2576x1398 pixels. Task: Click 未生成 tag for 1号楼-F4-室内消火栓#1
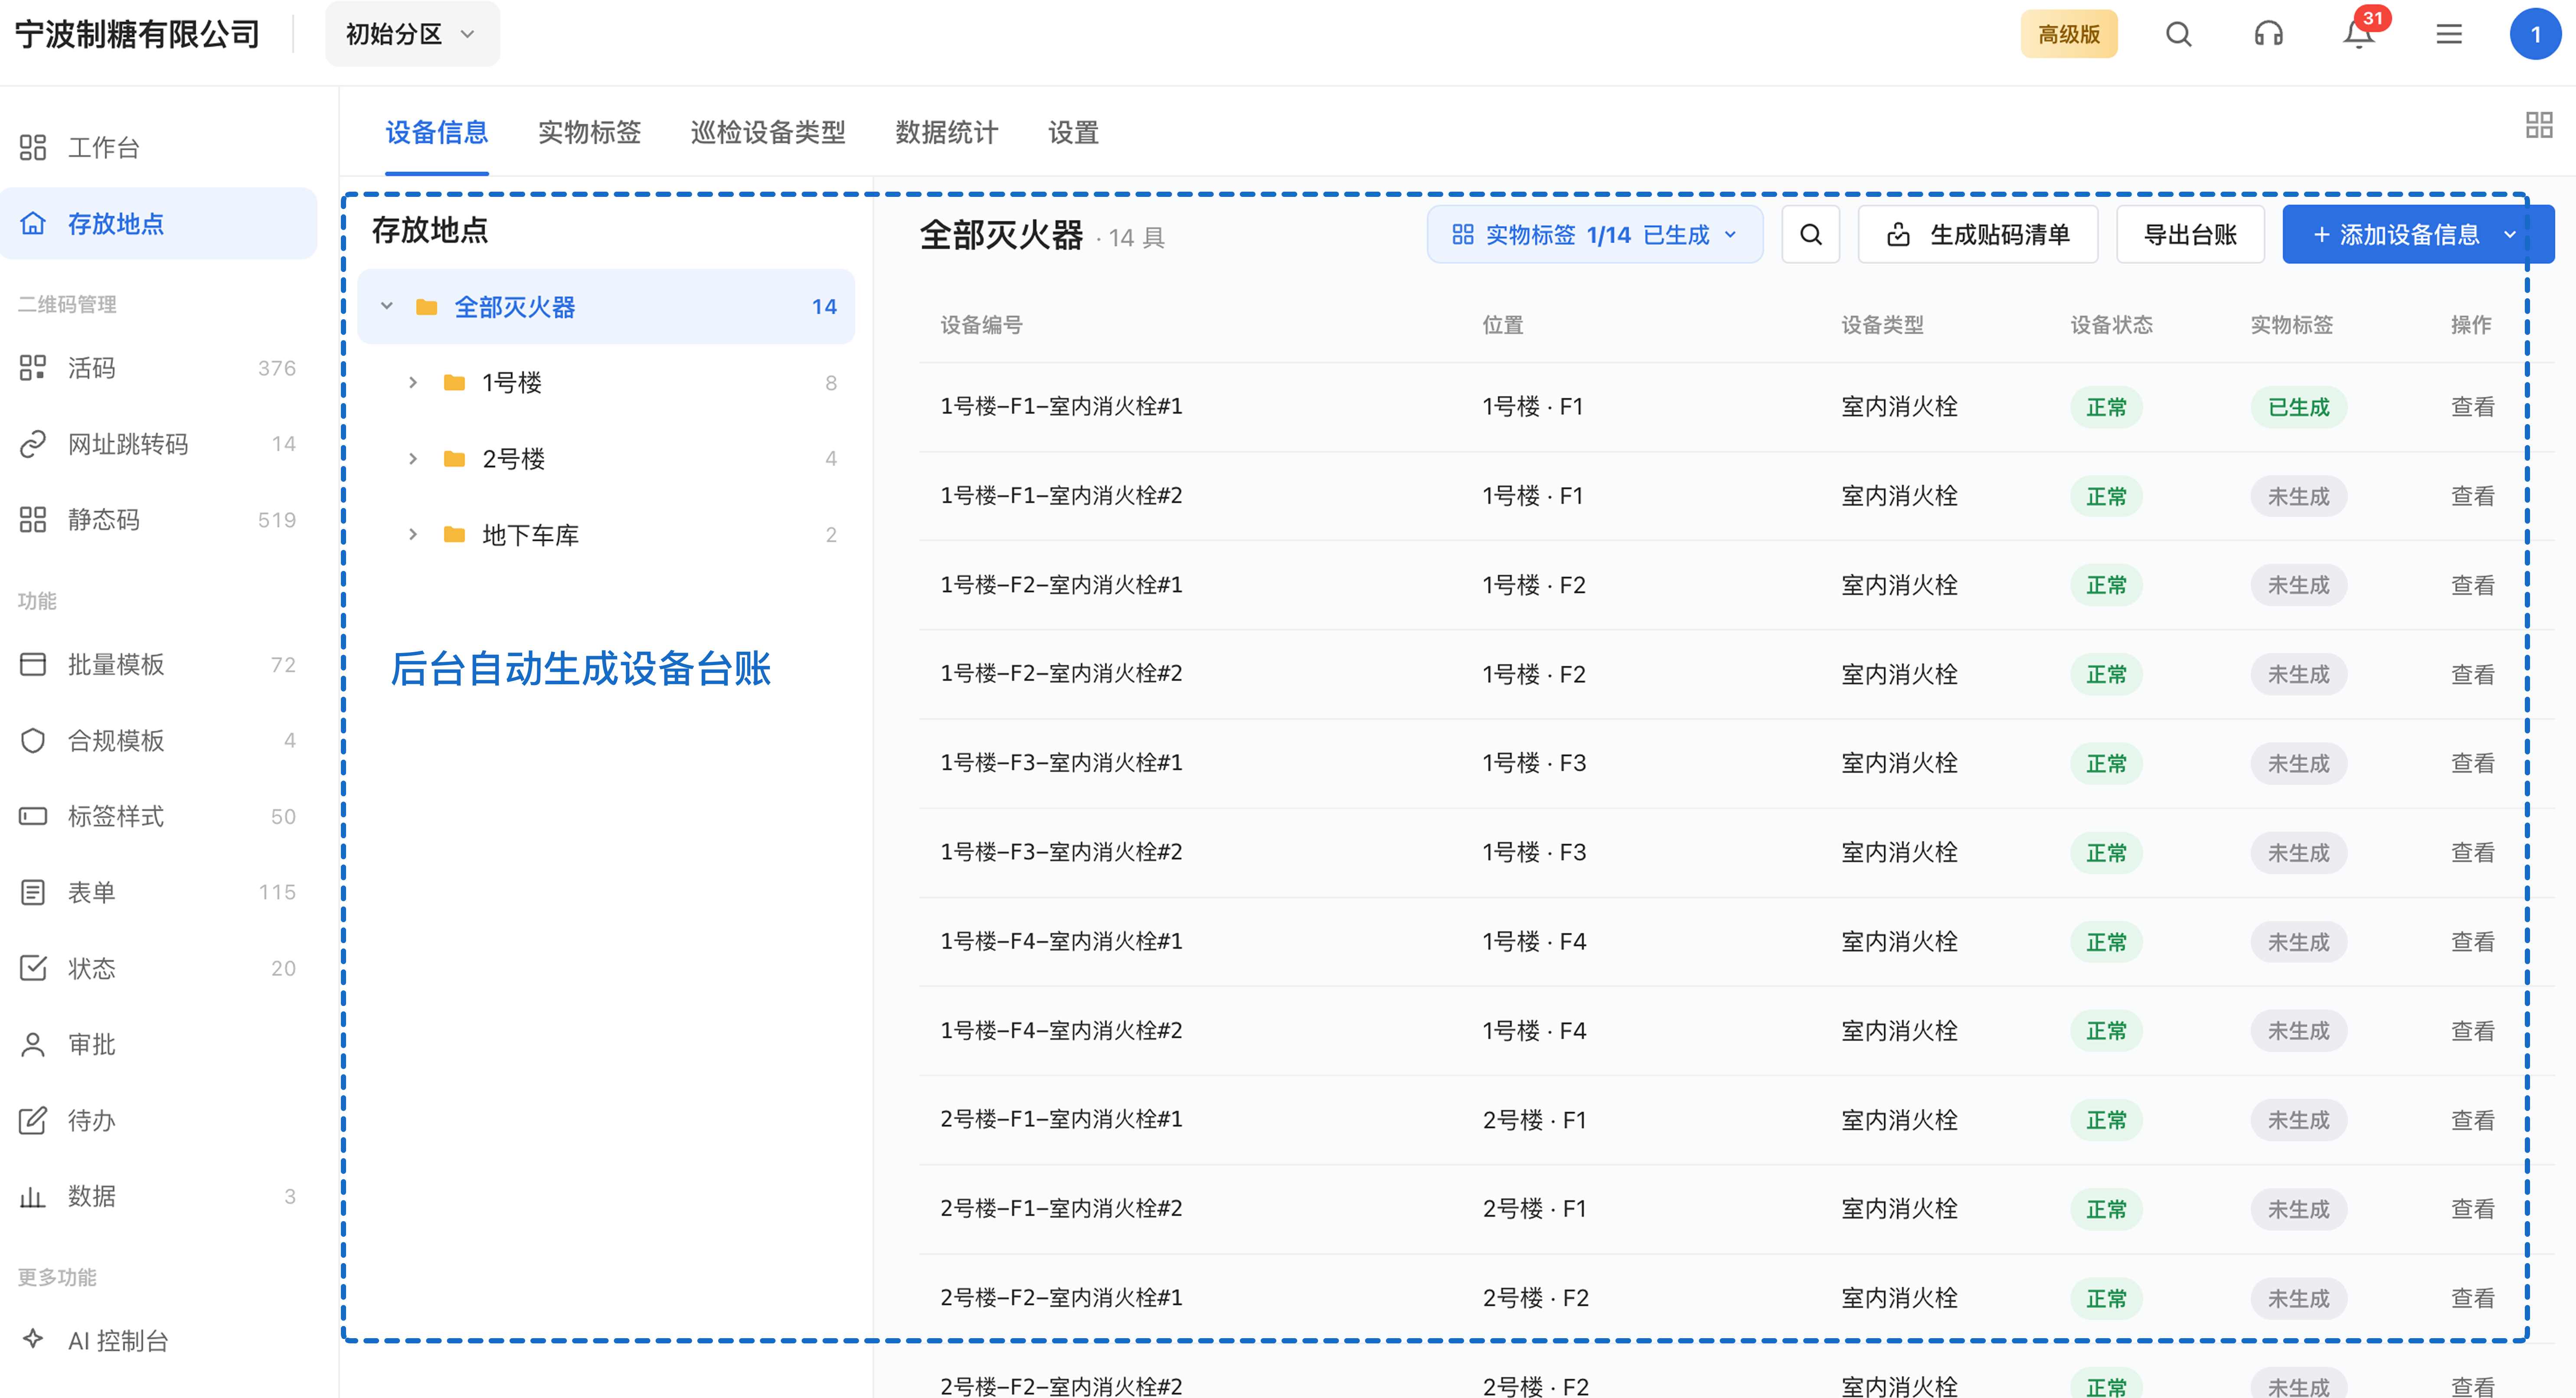click(2299, 942)
